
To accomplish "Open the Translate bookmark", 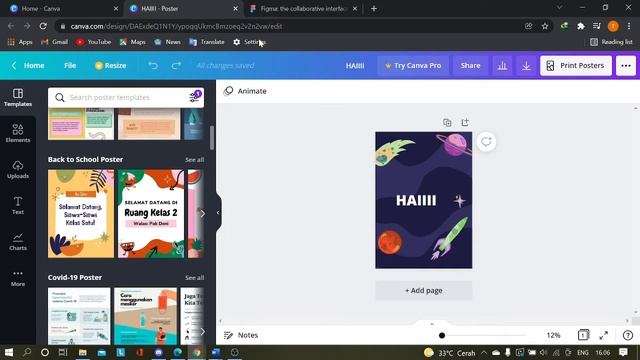I will (207, 42).
